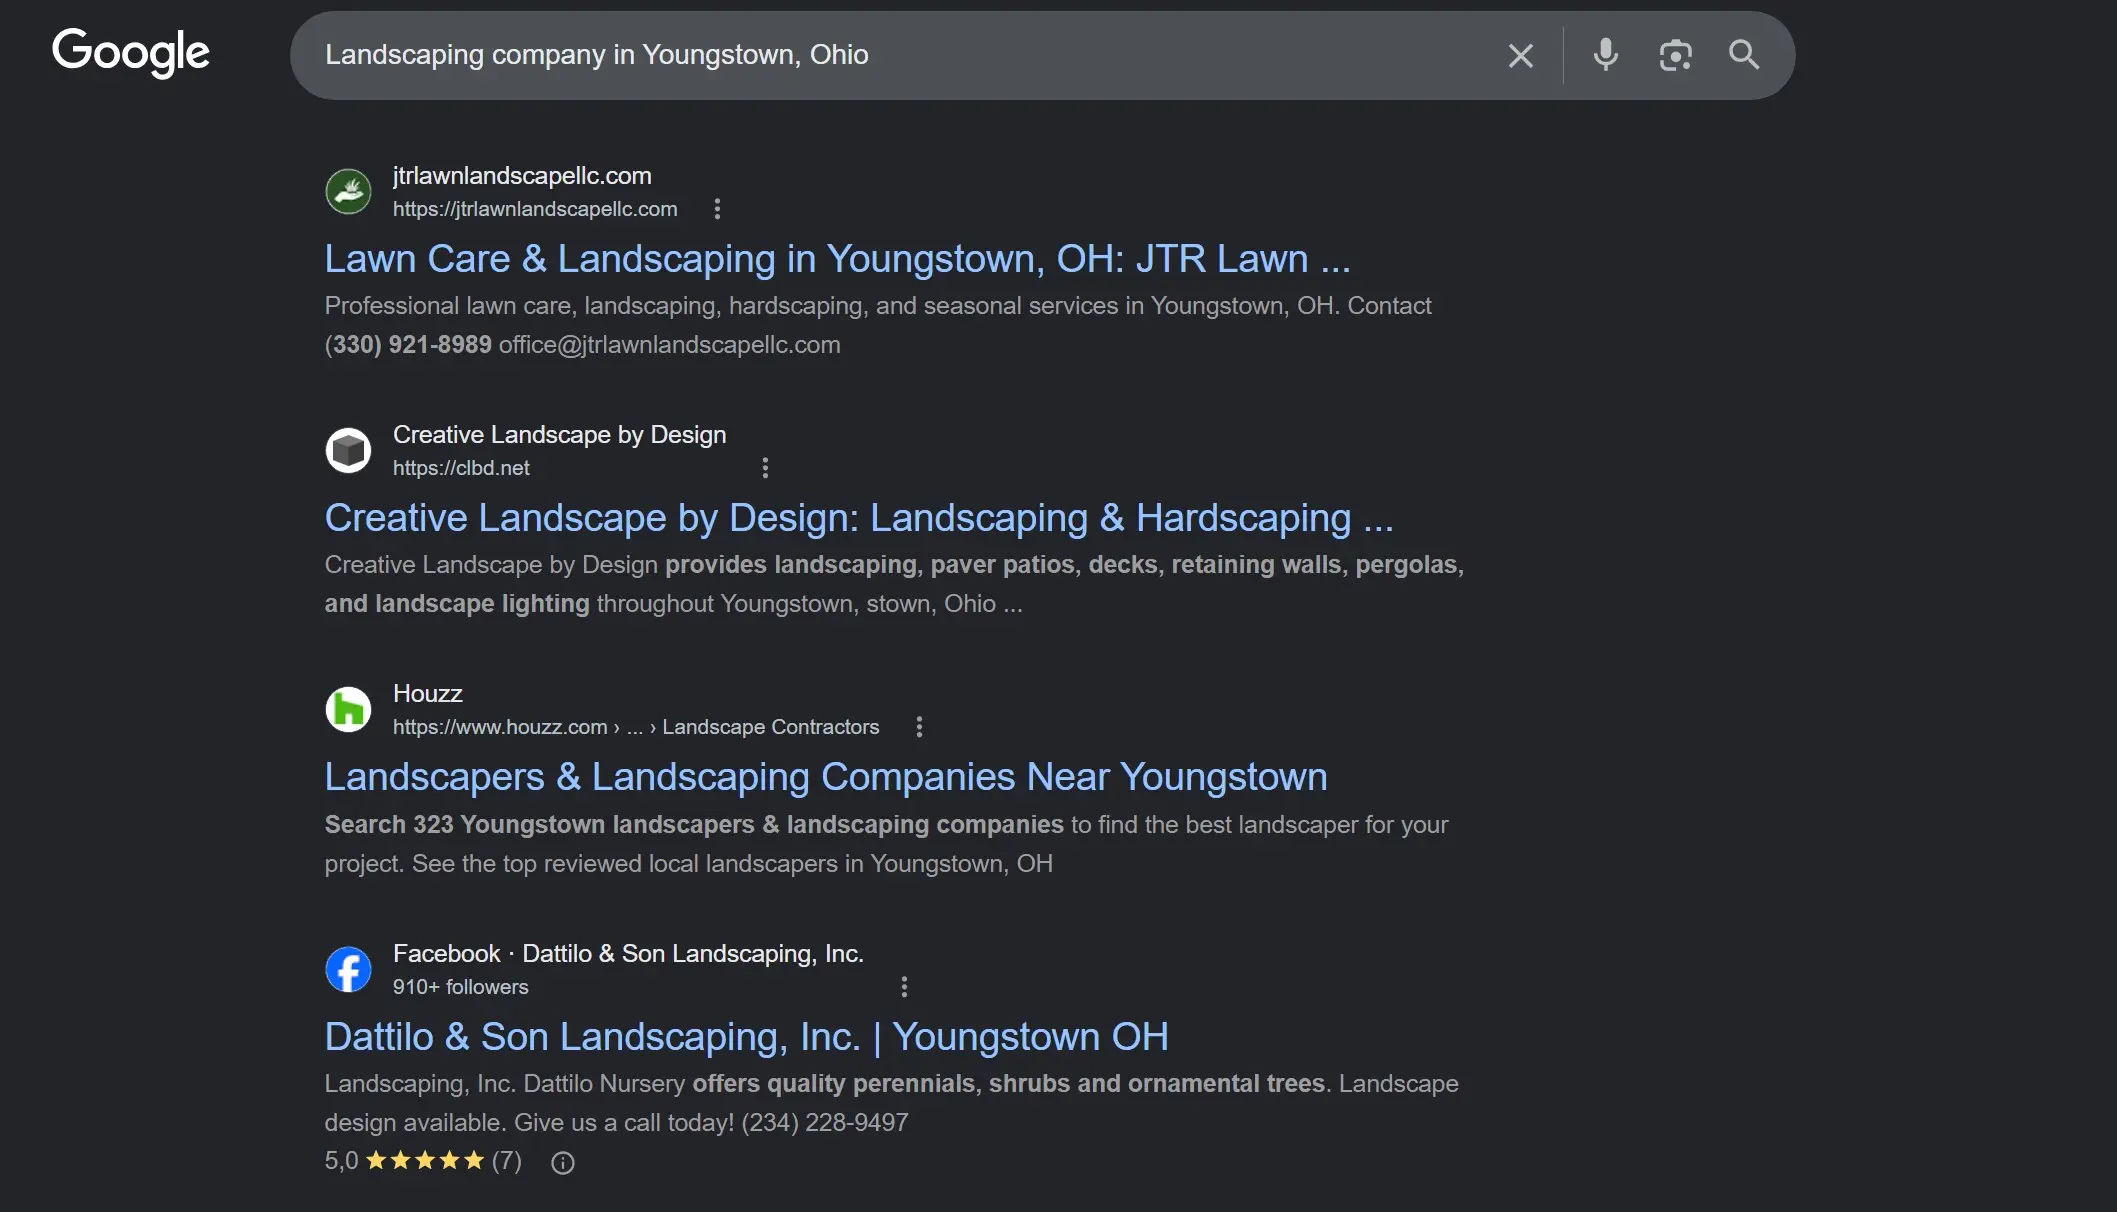Click the info icon beside the 5,0 rating
The width and height of the screenshot is (2117, 1212).
pyautogui.click(x=563, y=1163)
